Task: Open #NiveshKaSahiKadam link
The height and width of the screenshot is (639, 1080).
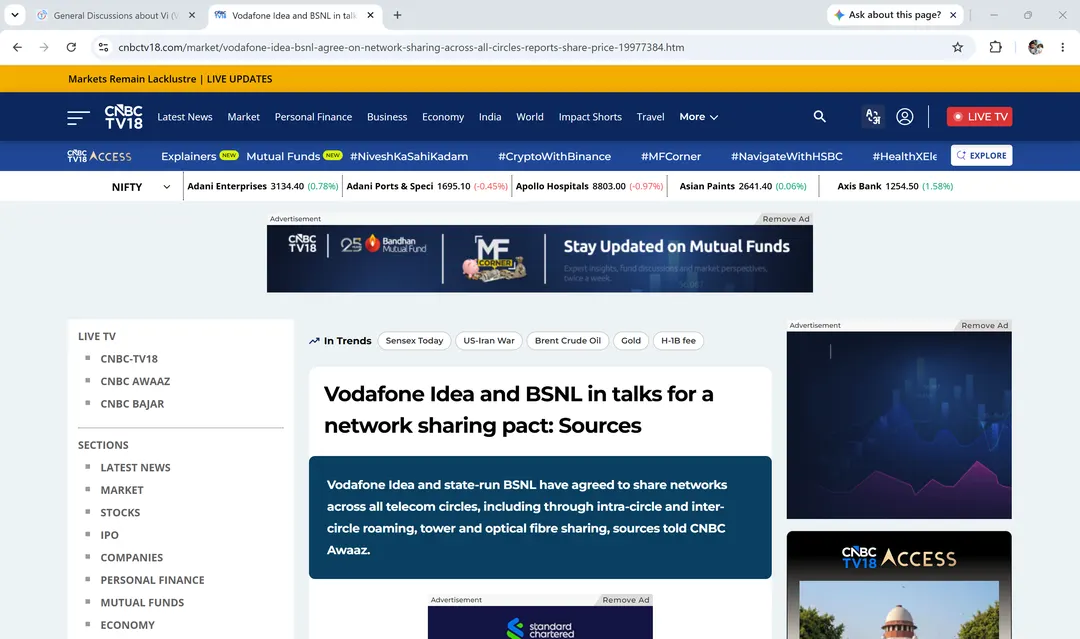Action: point(409,156)
